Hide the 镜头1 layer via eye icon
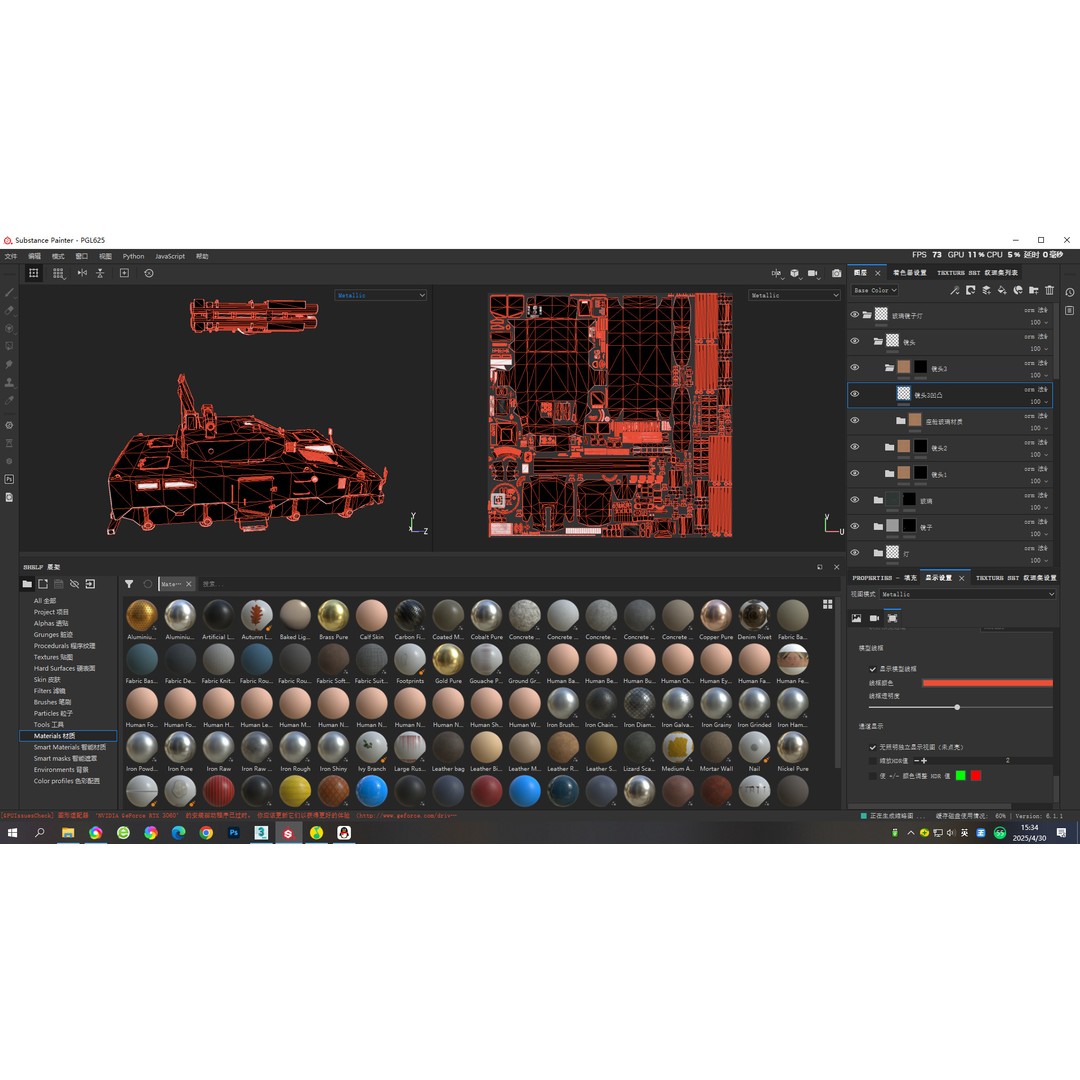Image resolution: width=1080 pixels, height=1080 pixels. click(x=855, y=473)
